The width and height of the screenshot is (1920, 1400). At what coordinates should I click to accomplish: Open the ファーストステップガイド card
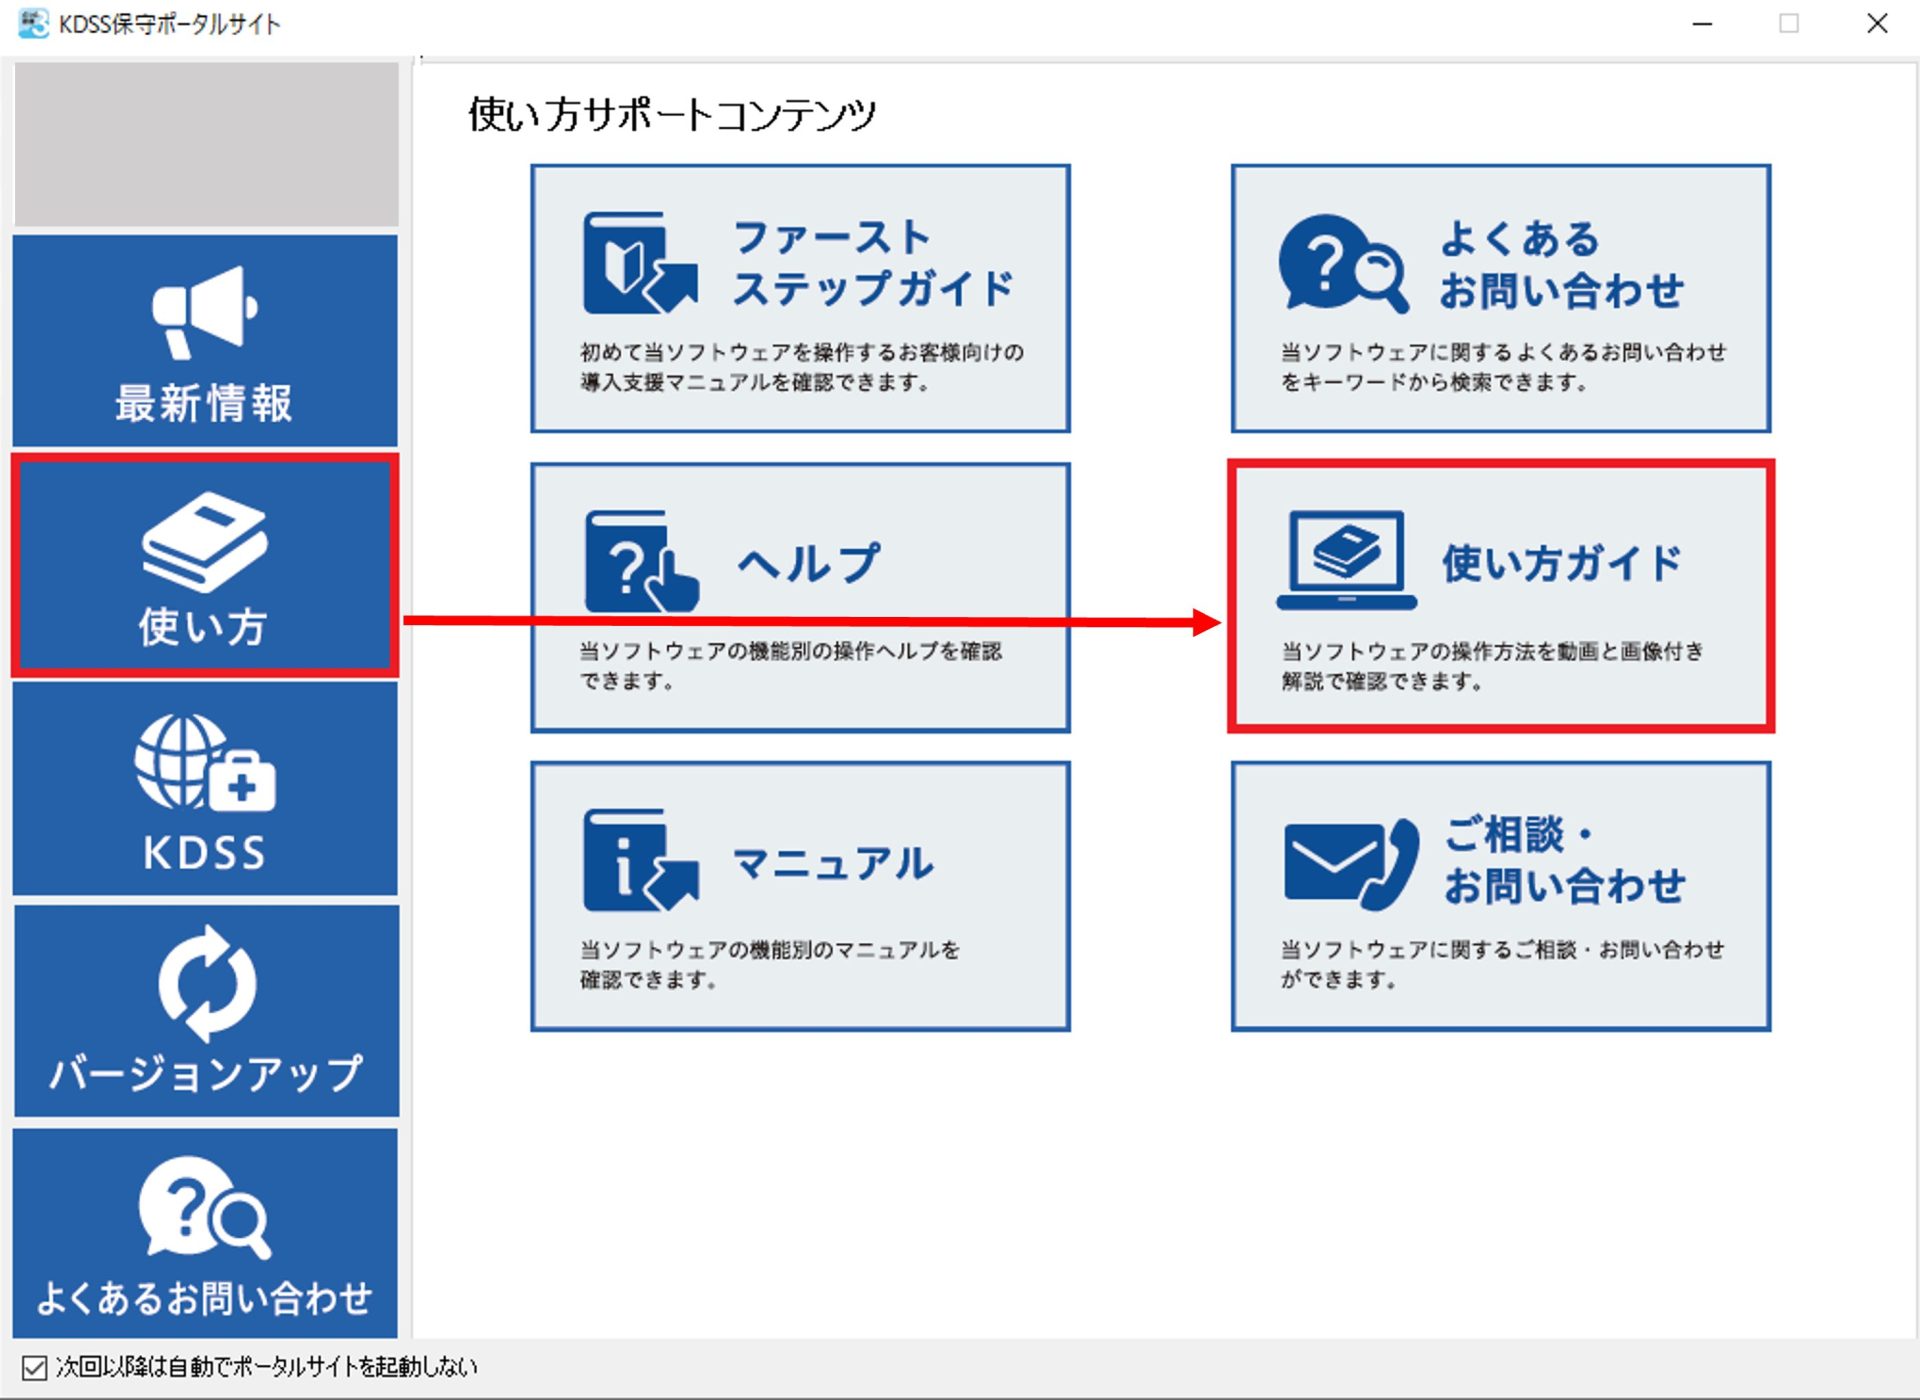(x=800, y=297)
